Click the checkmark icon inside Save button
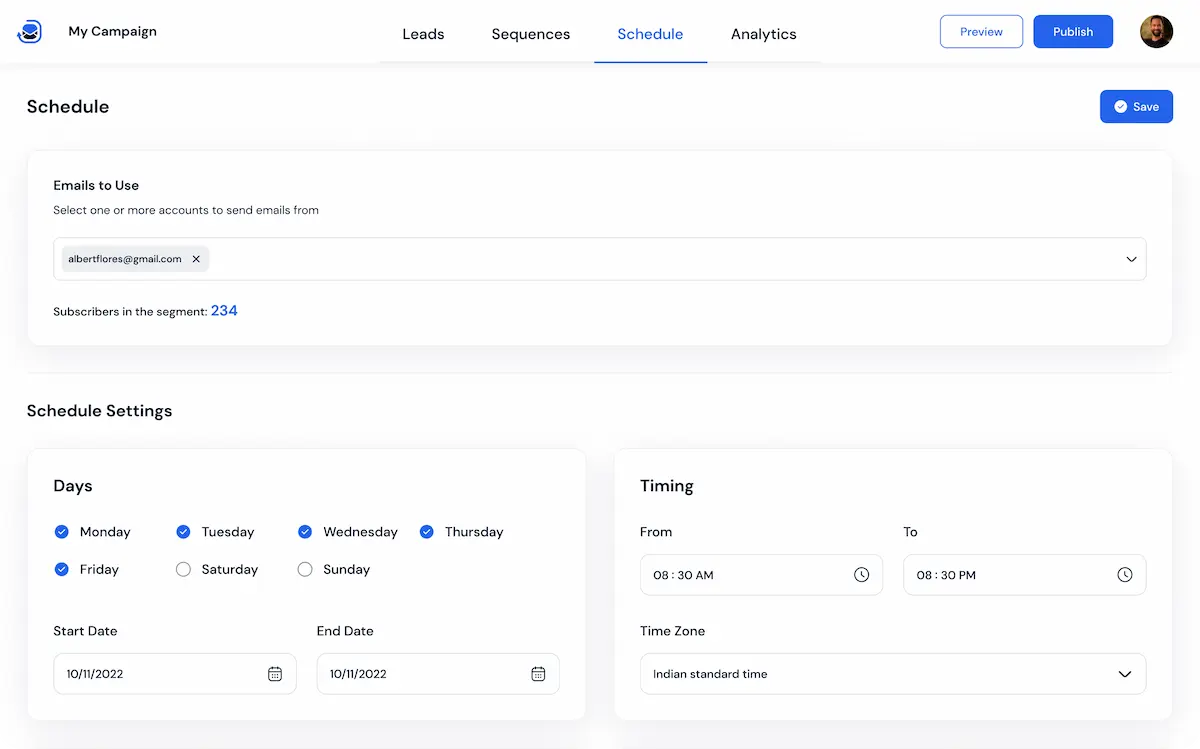This screenshot has width=1200, height=749. click(1121, 106)
